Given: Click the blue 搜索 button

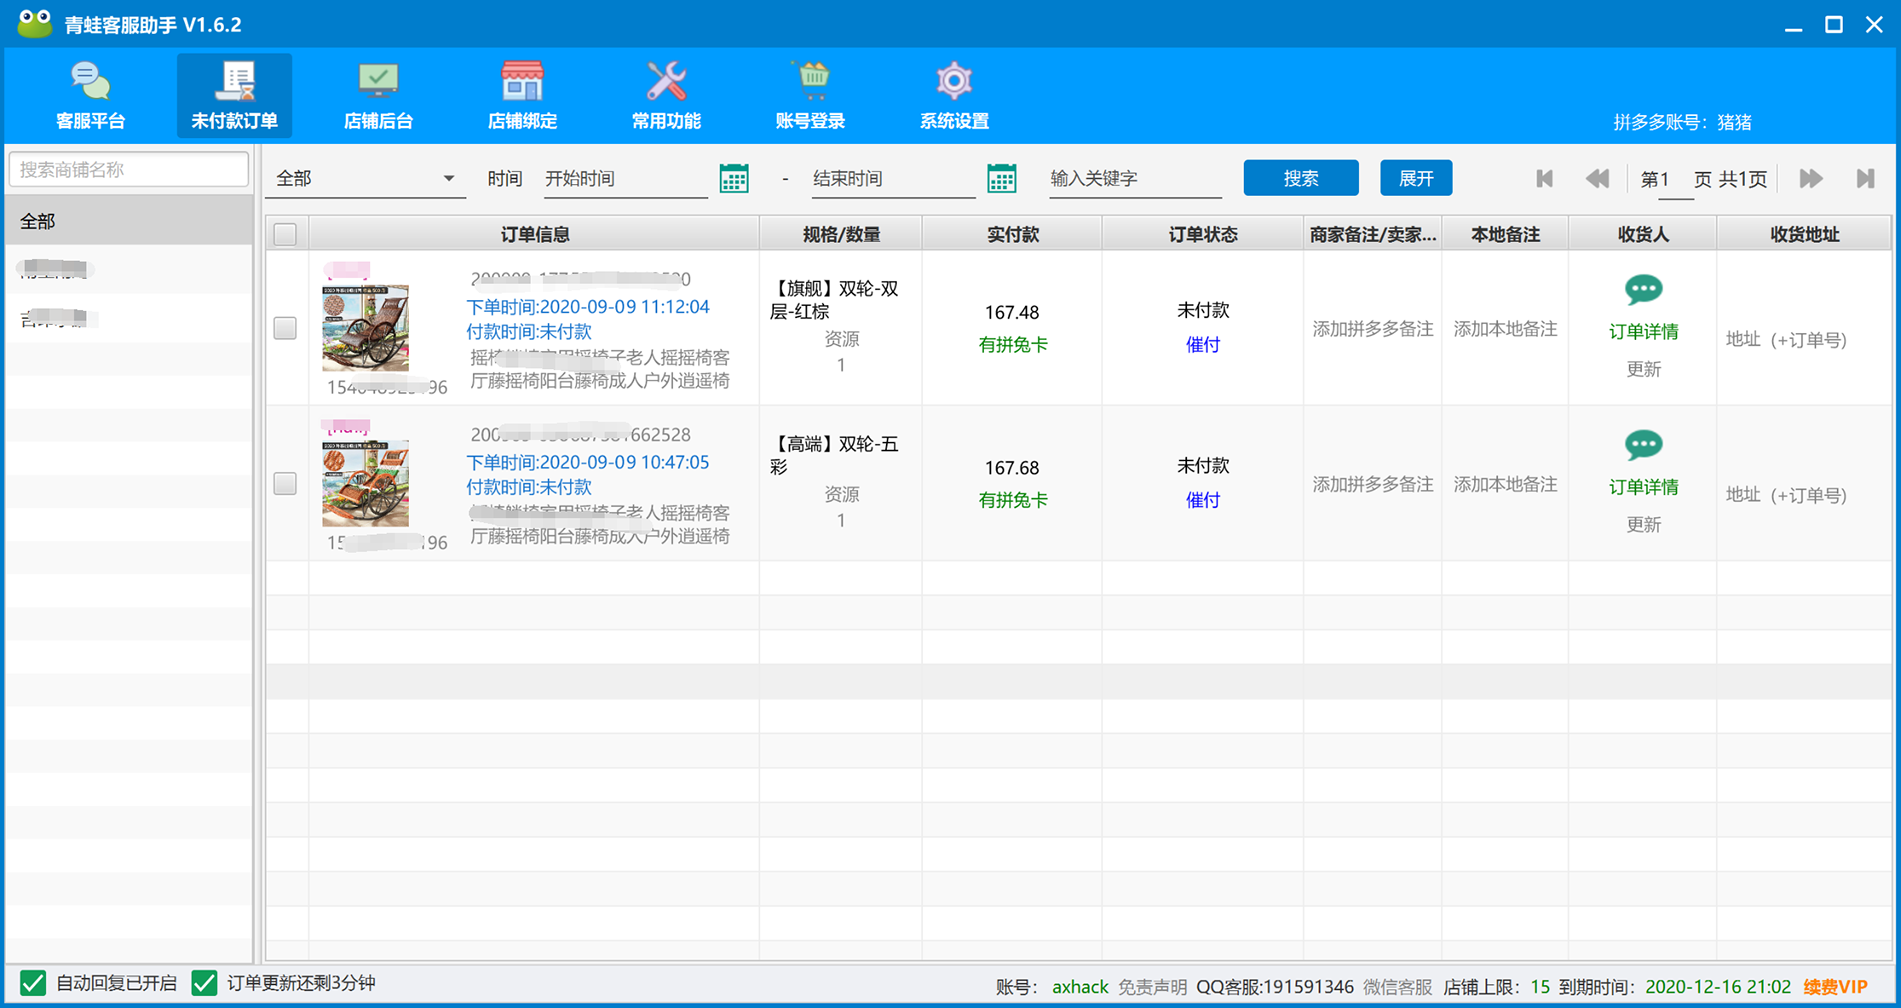Looking at the screenshot, I should tap(1300, 178).
